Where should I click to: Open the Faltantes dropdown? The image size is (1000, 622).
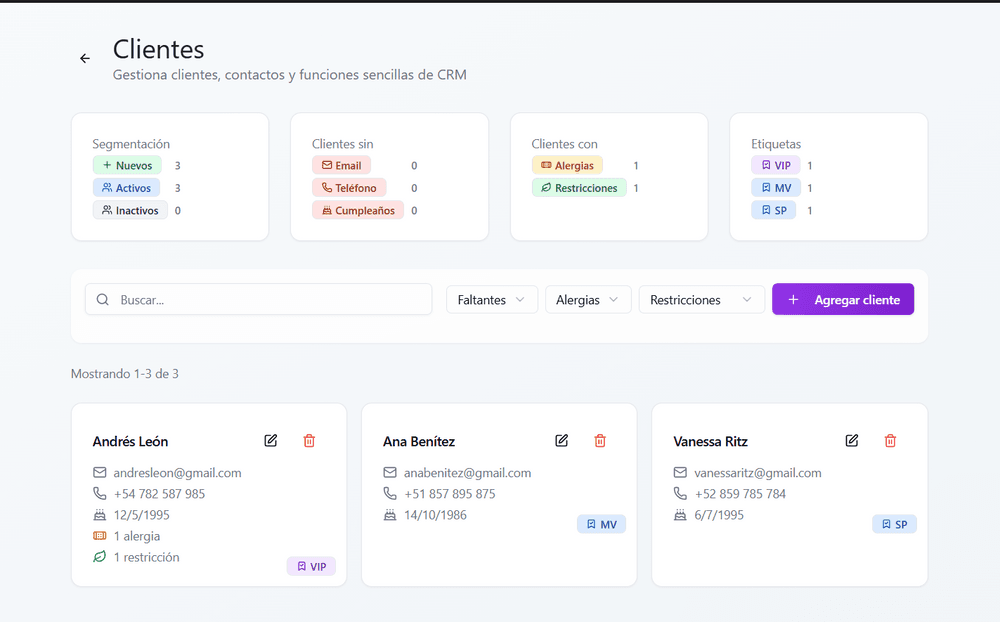(x=491, y=300)
